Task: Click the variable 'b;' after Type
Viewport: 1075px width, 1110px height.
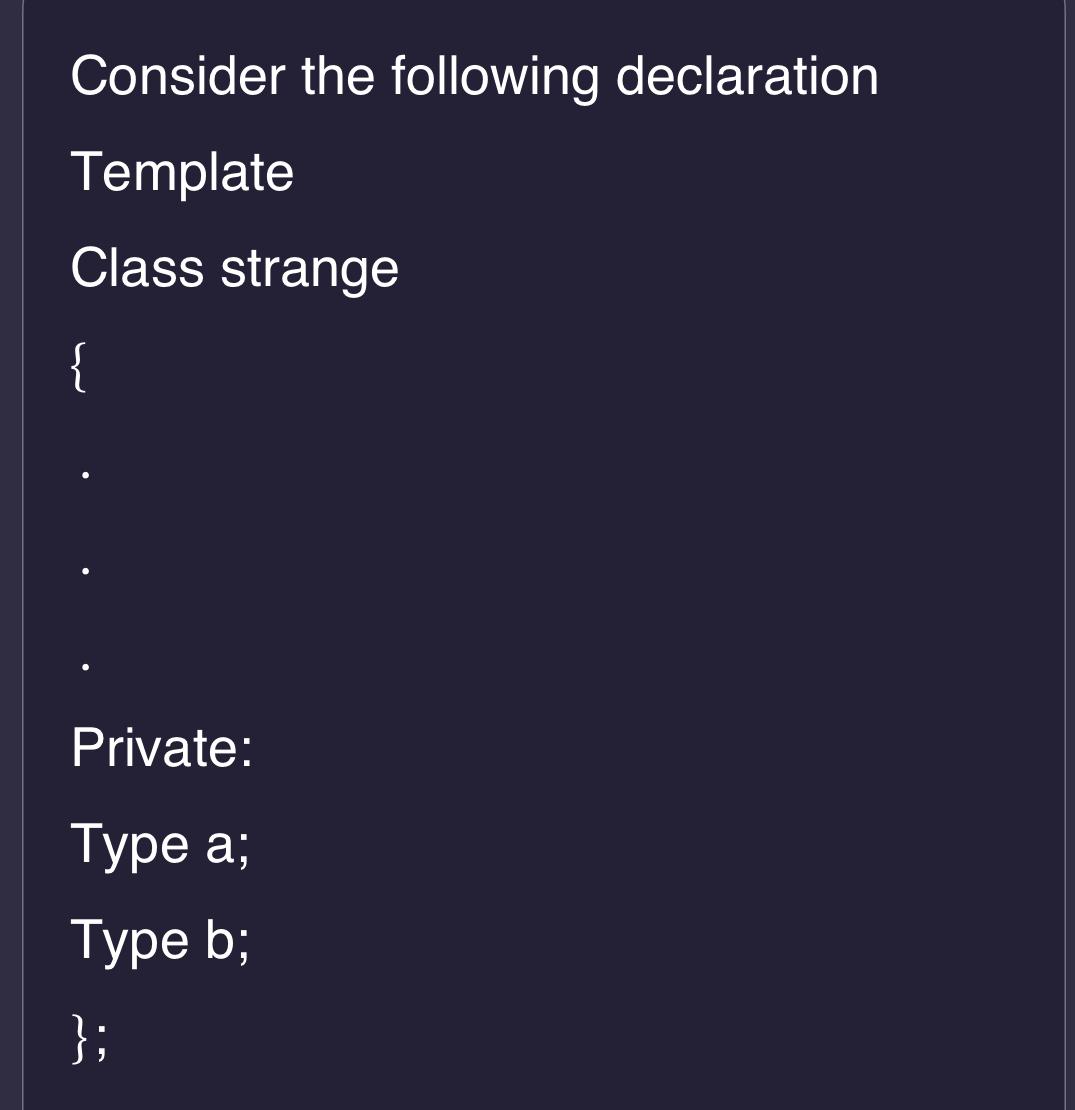Action: 227,940
